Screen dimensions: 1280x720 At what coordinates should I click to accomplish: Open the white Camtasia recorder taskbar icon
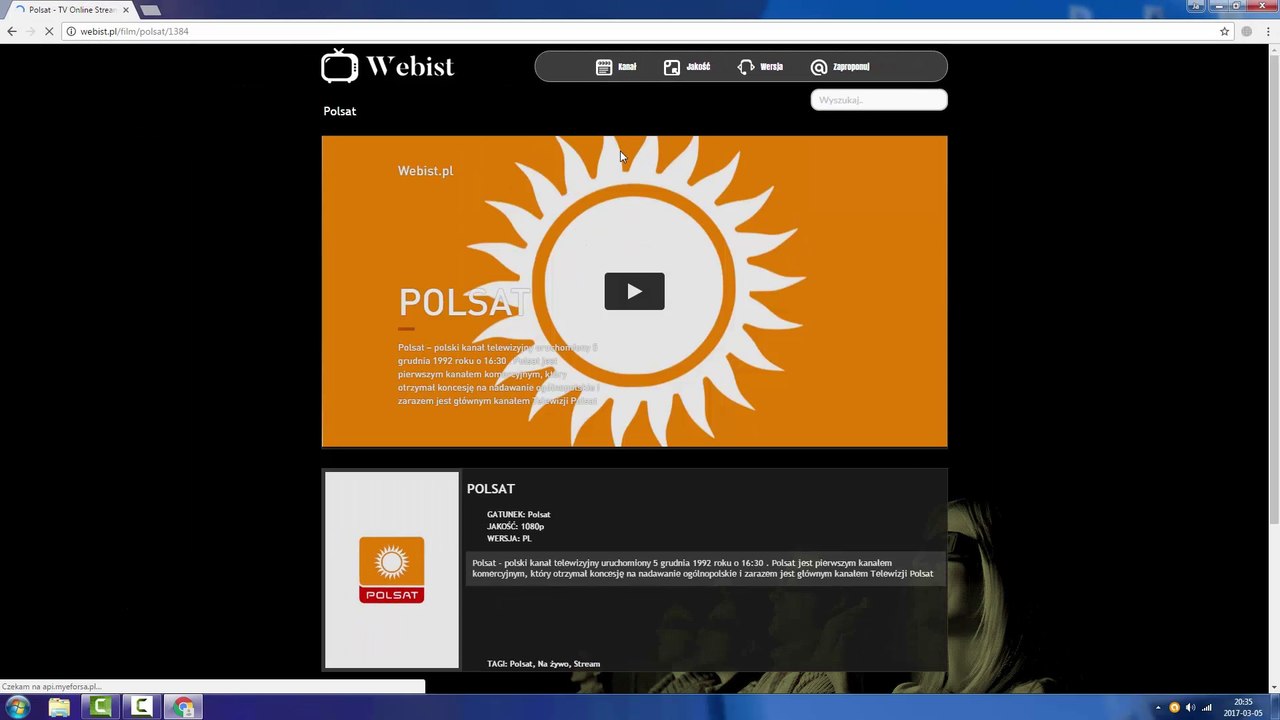142,707
